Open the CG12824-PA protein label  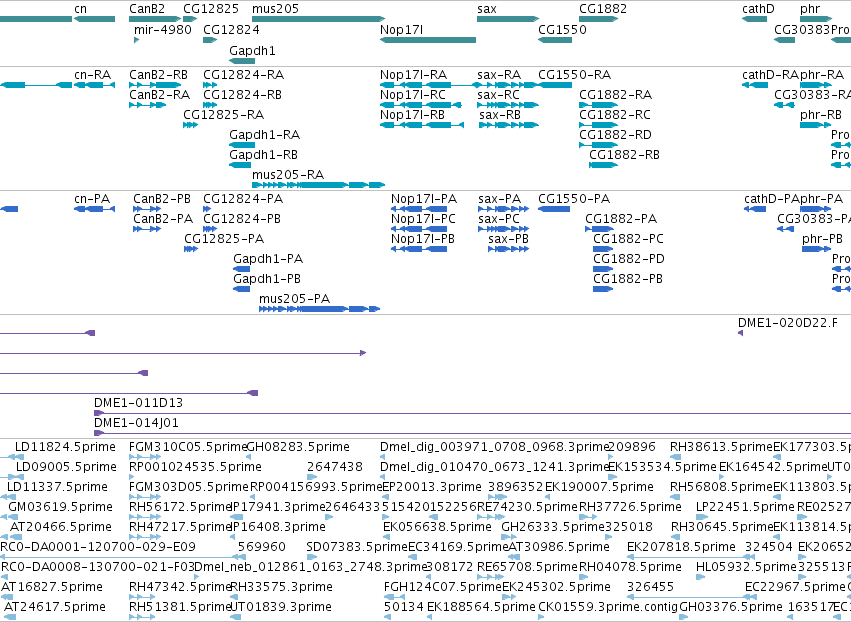(243, 199)
